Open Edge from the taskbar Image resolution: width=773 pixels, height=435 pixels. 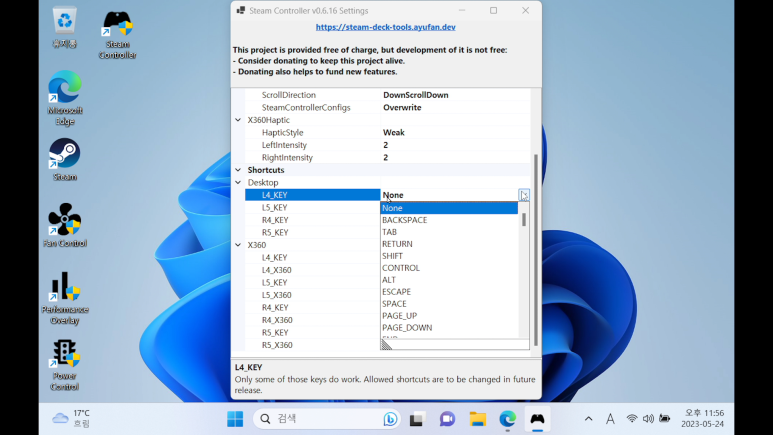(x=507, y=419)
